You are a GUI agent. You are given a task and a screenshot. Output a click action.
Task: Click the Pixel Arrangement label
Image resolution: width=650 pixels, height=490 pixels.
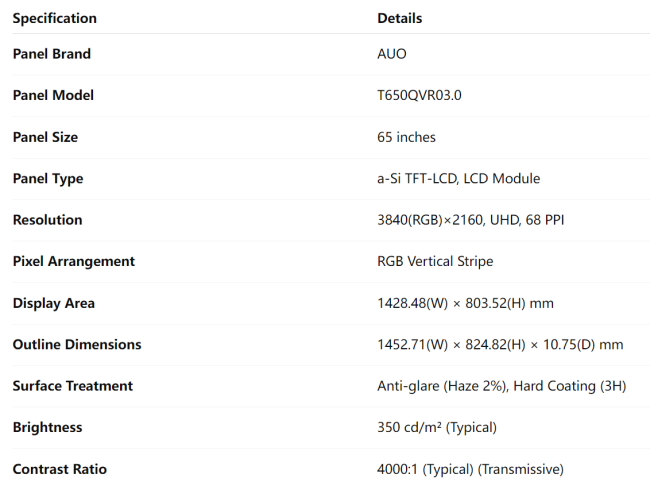tap(73, 261)
